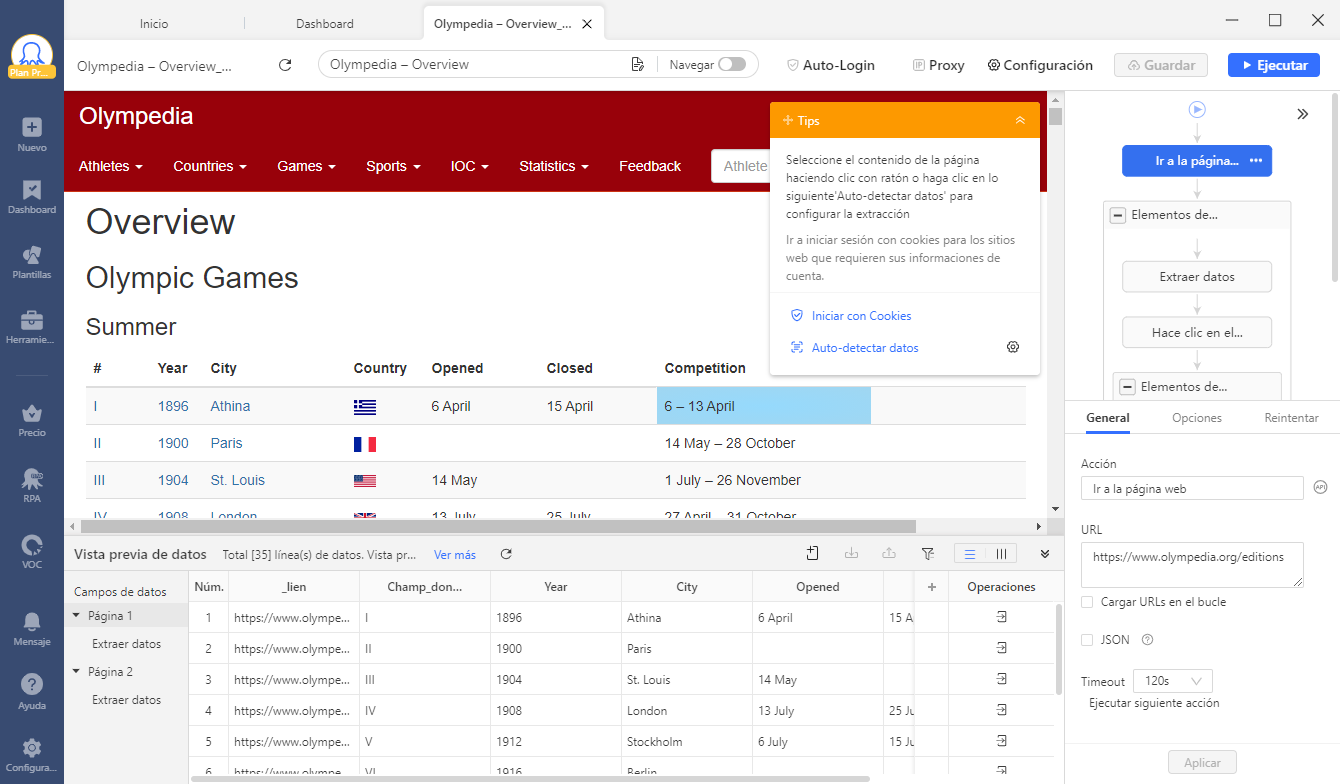Open VOC icon in sidebar
Viewport: 1340px width, 784px height.
coord(32,545)
